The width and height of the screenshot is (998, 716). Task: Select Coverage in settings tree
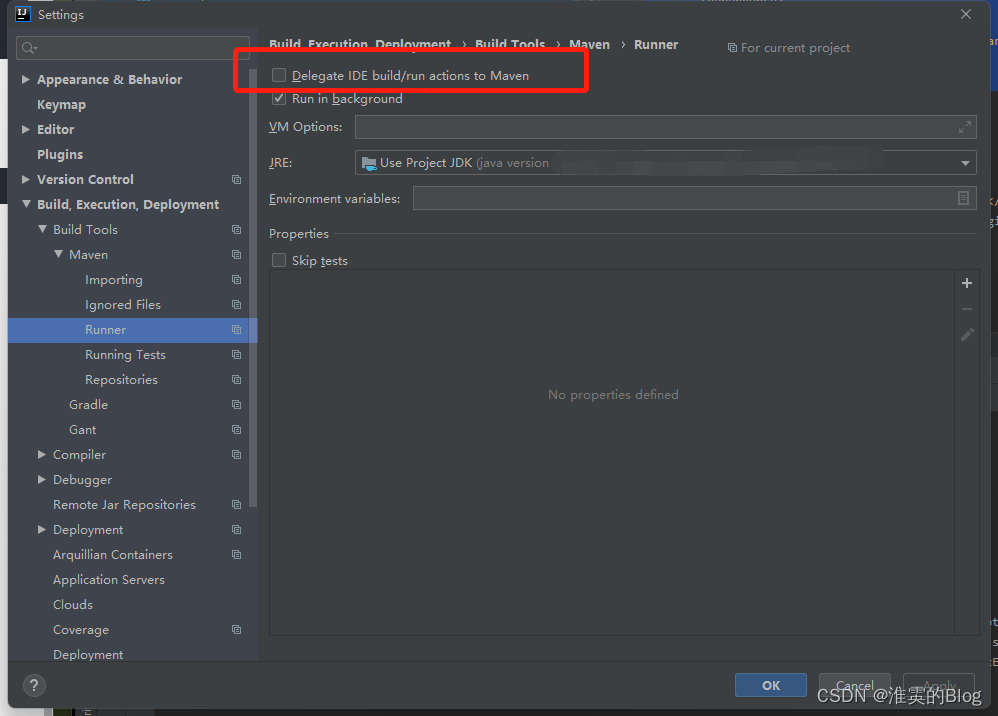coord(81,629)
